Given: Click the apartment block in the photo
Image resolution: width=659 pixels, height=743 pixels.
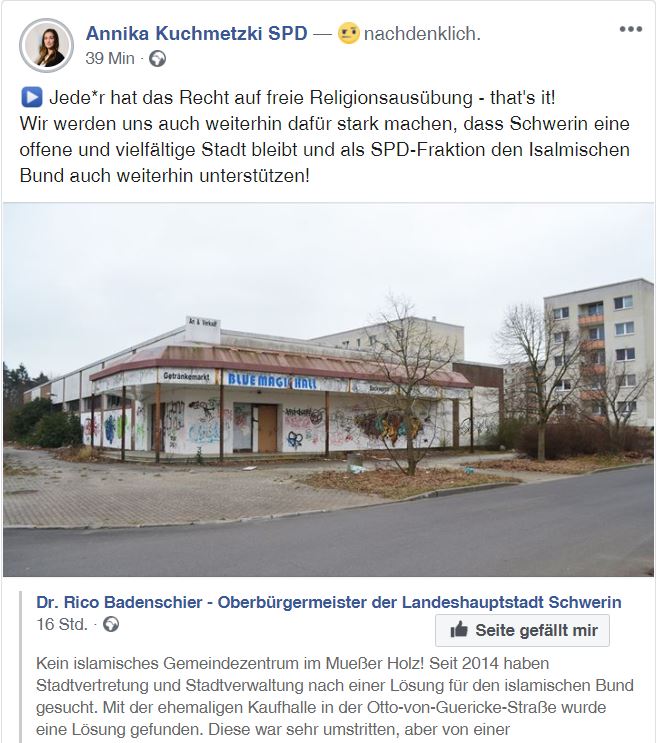Looking at the screenshot, I should (x=598, y=353).
